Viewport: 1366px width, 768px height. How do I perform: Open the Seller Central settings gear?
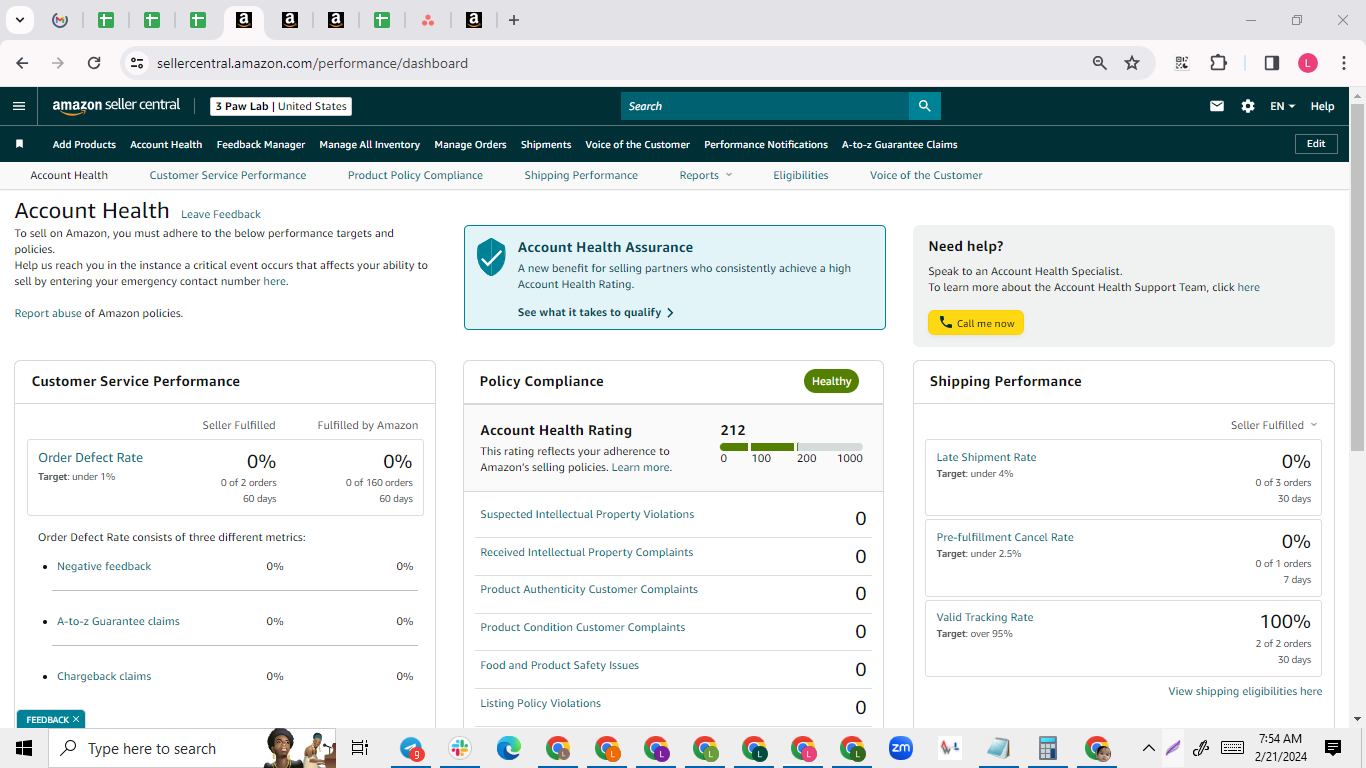pyautogui.click(x=1248, y=106)
